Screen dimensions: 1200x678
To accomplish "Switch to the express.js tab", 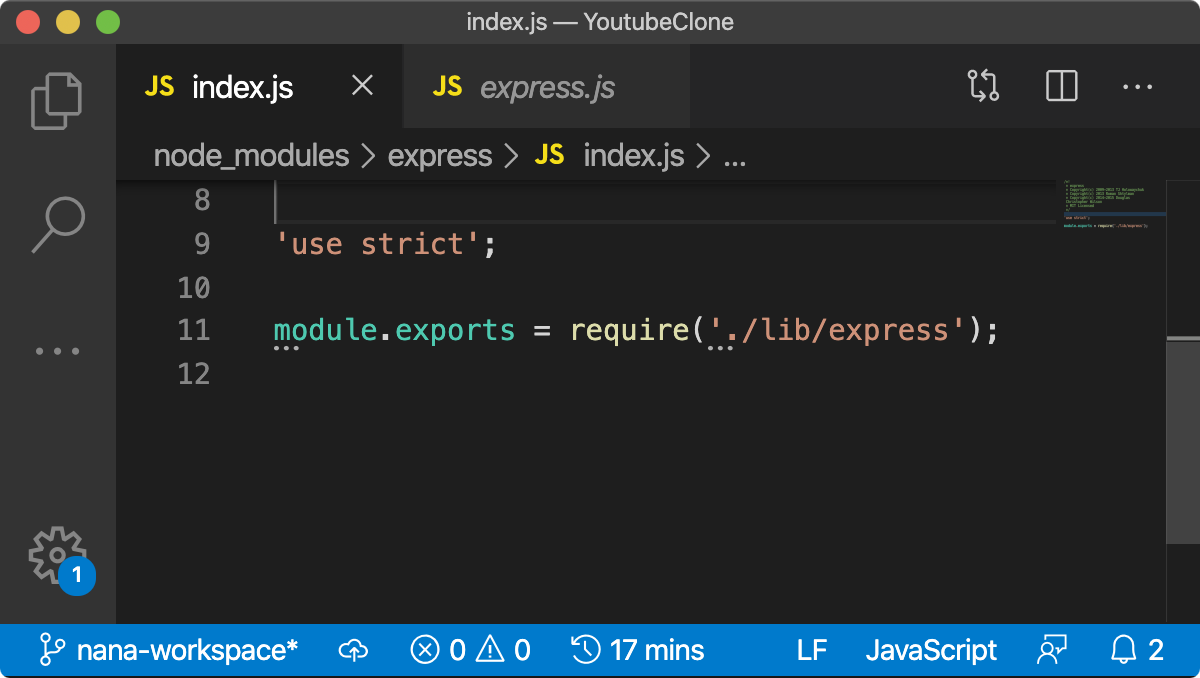I will [x=546, y=86].
